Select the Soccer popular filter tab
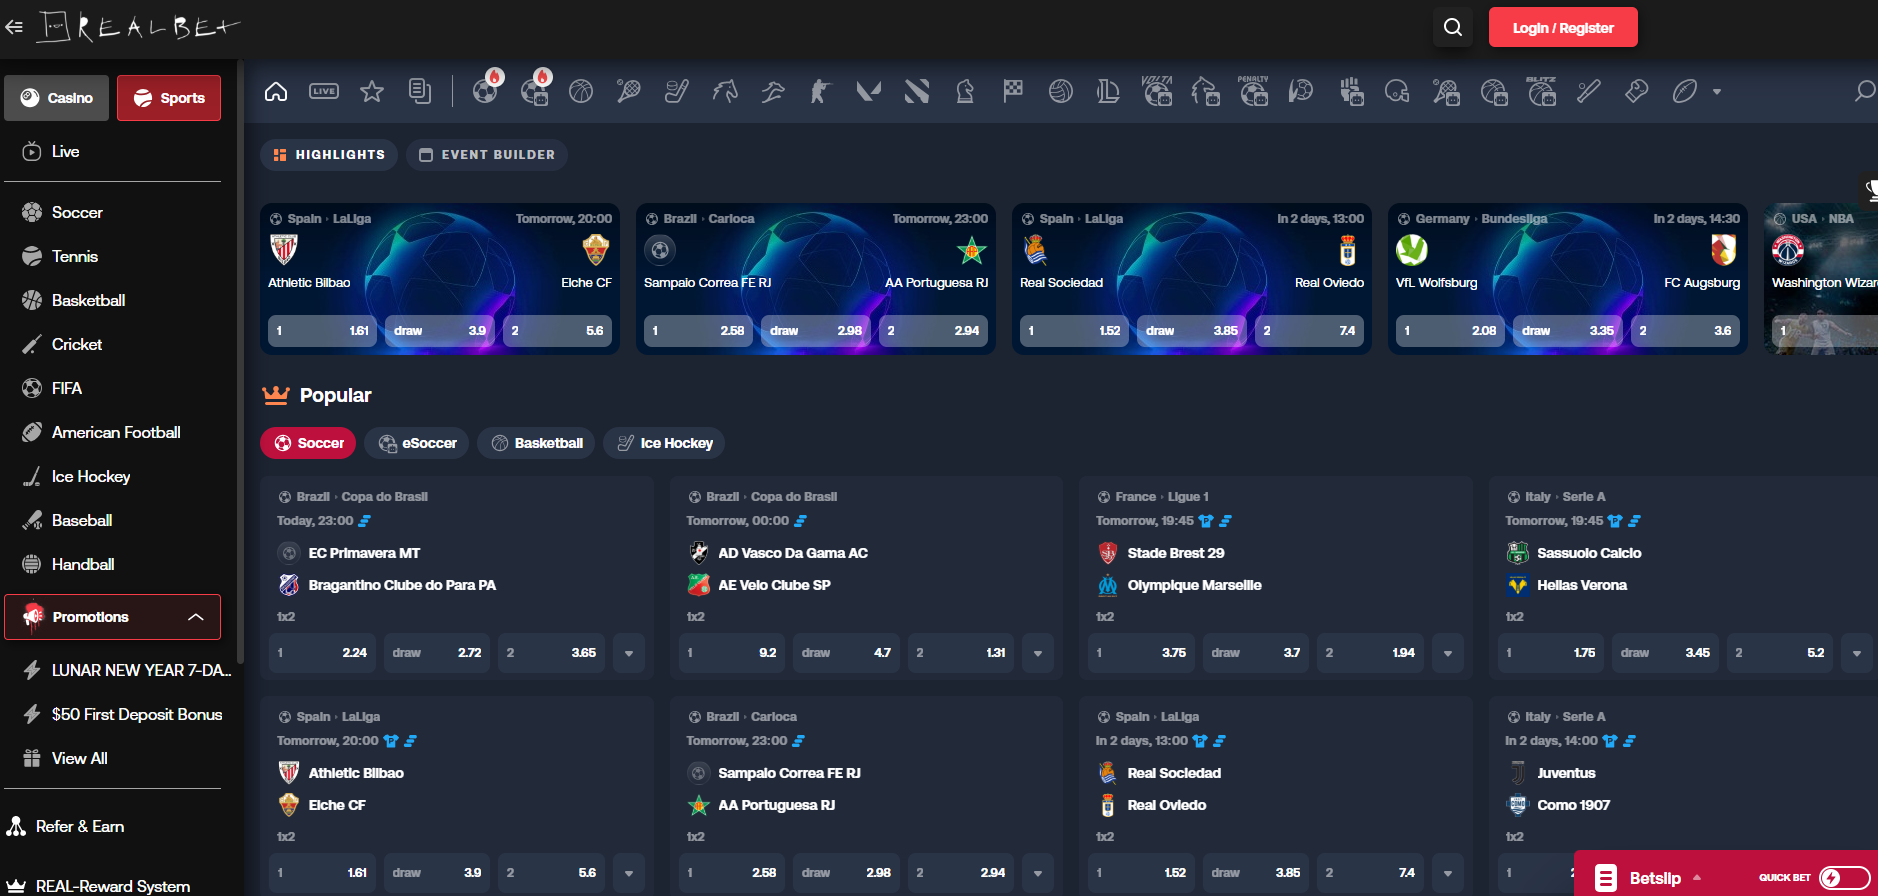This screenshot has width=1878, height=896. tap(308, 443)
